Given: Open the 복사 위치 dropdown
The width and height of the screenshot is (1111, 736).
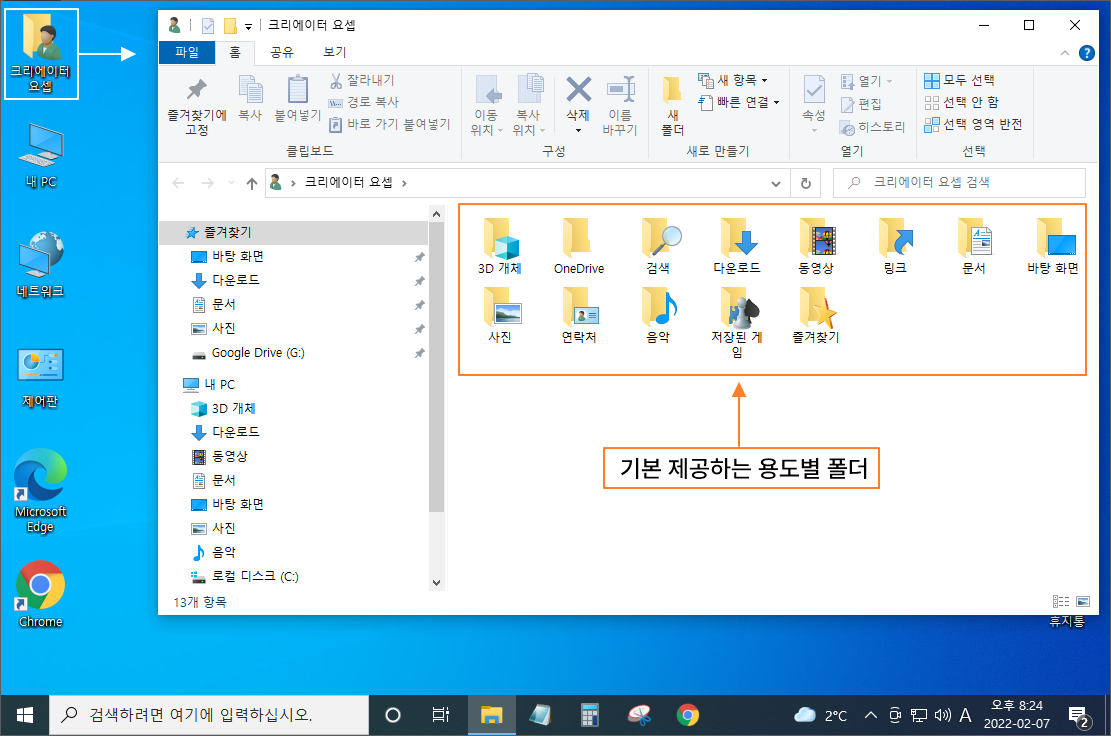Looking at the screenshot, I should [529, 106].
